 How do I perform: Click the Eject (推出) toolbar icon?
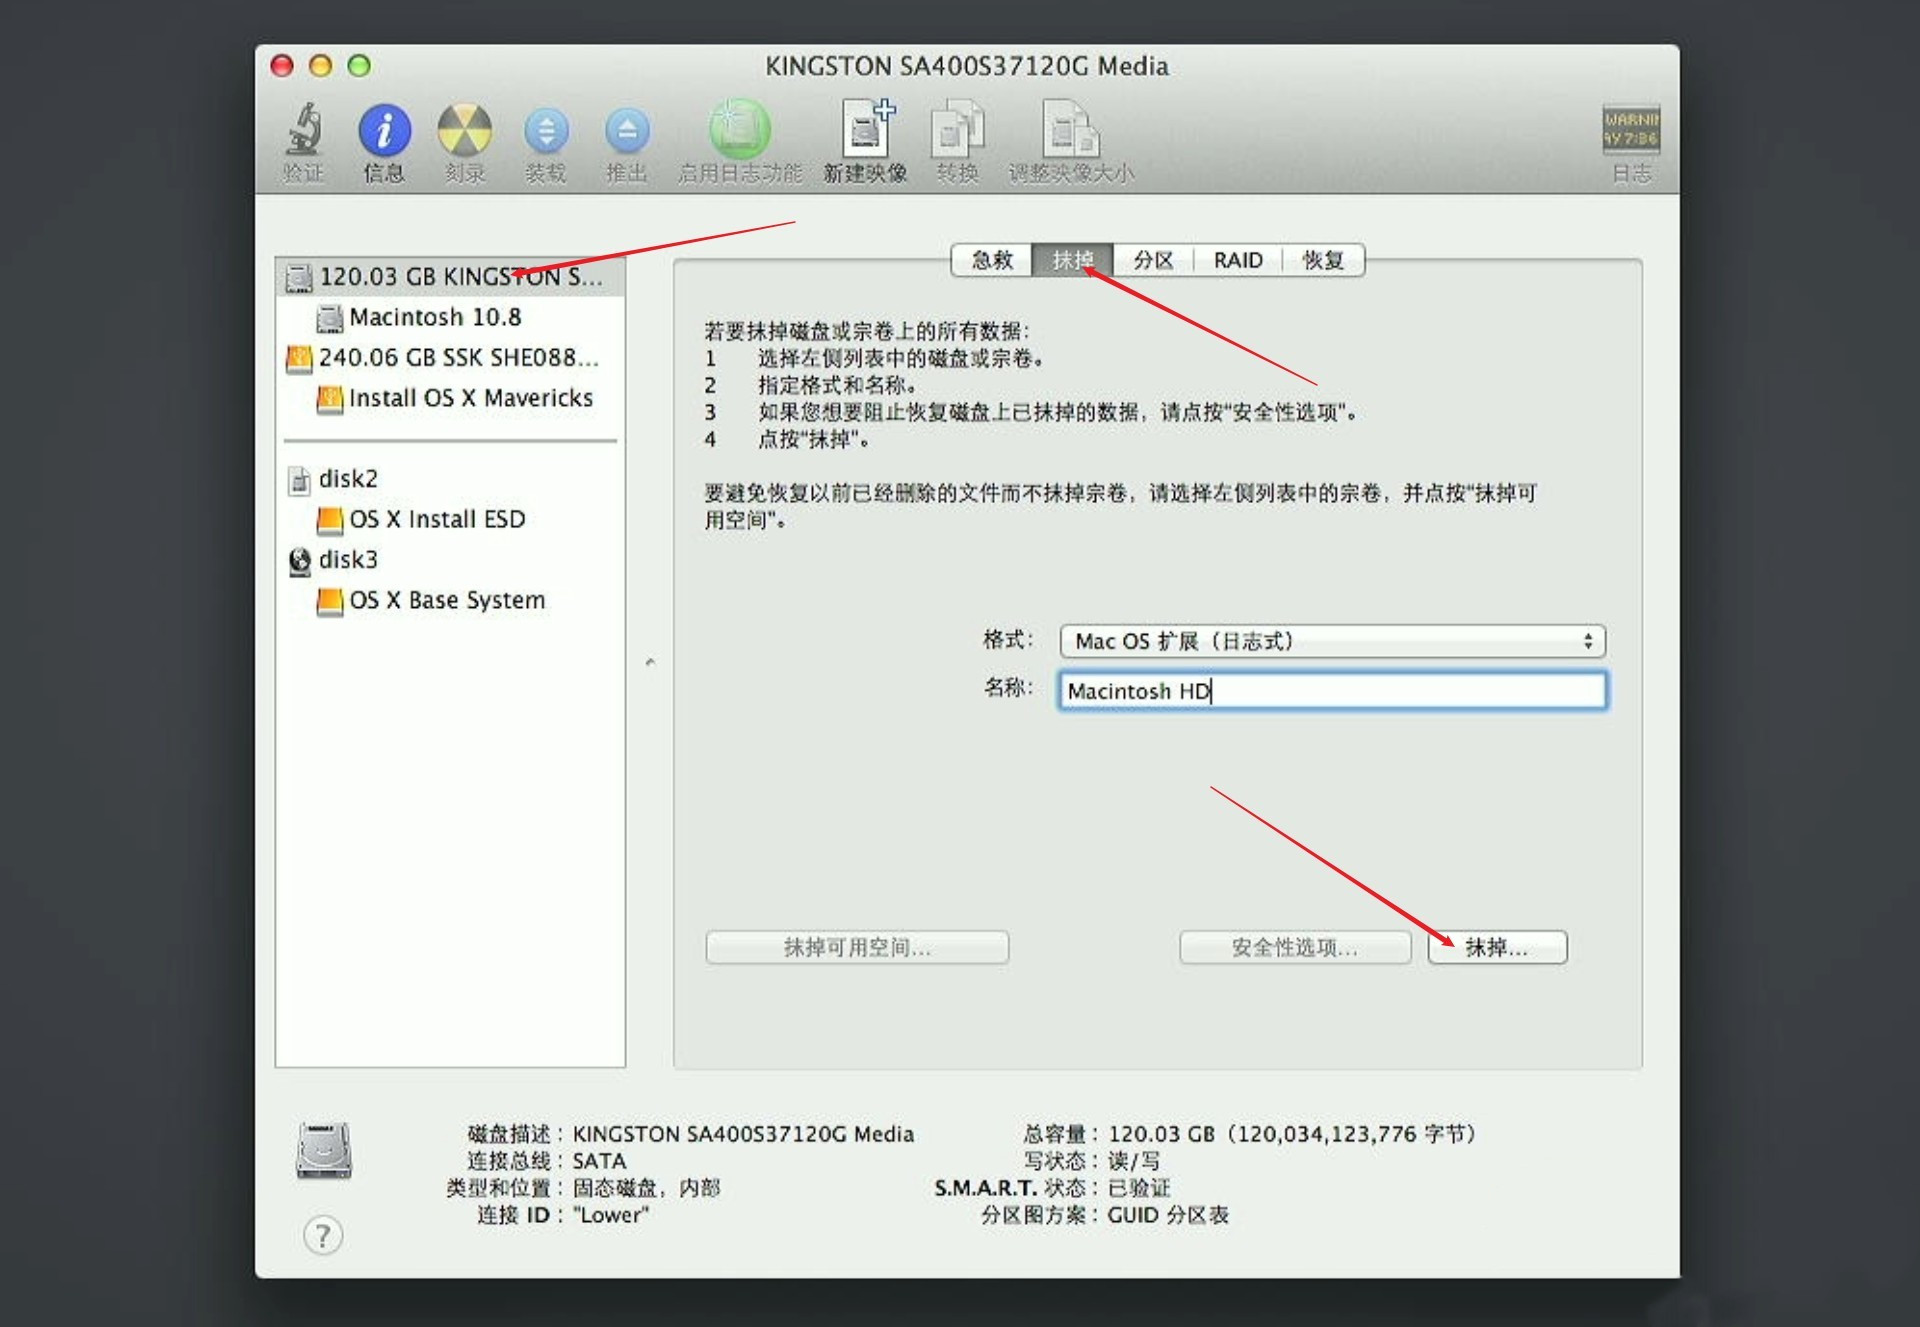click(x=627, y=131)
